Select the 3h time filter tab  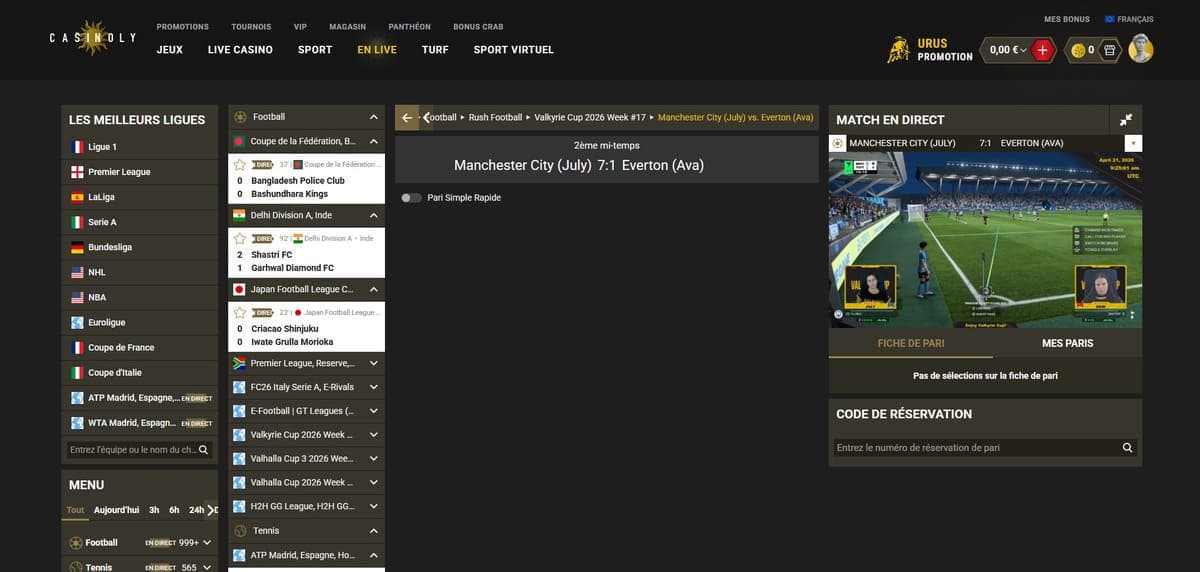click(x=154, y=510)
